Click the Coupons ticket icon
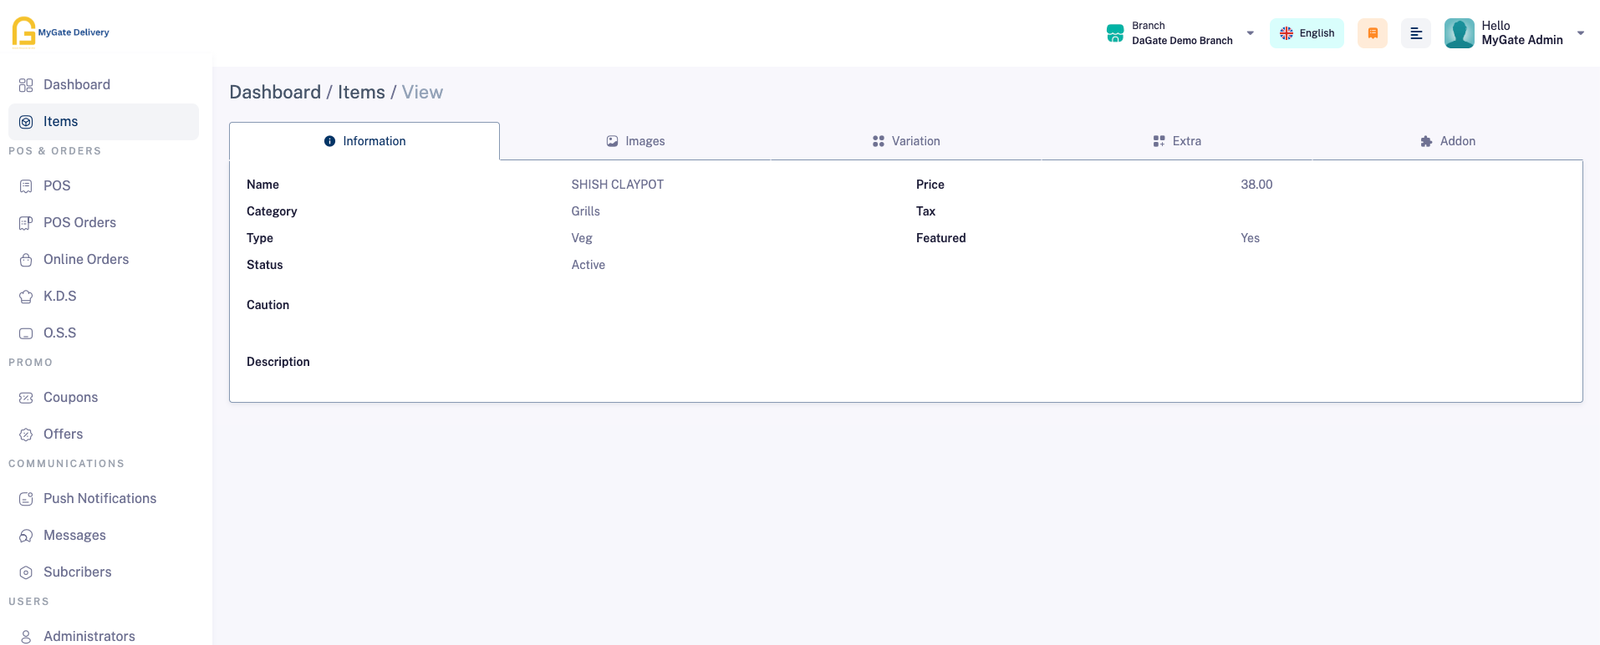 coord(26,398)
